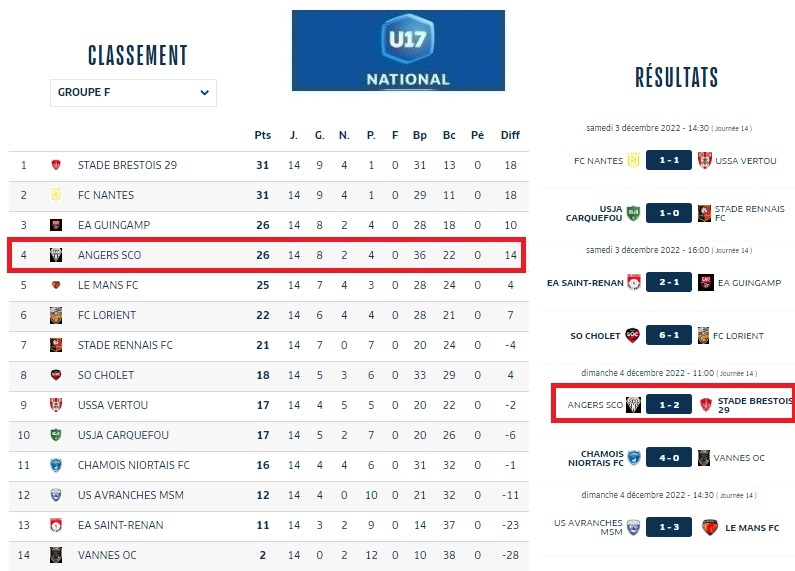Click the Stade Brestois 29 crest in standings

(x=56, y=165)
